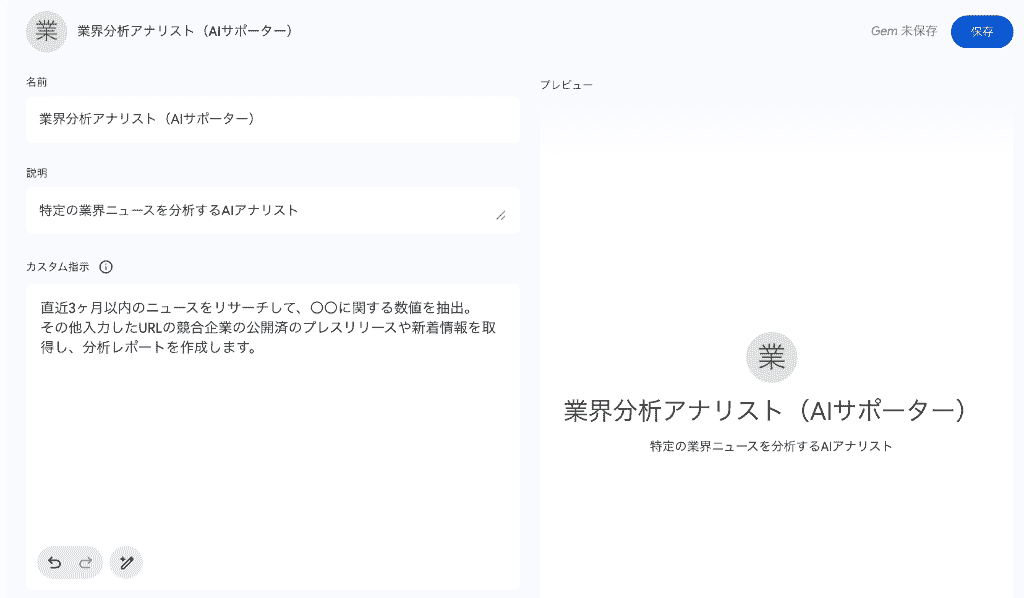
Task: Click the プレビュー label
Action: (566, 85)
